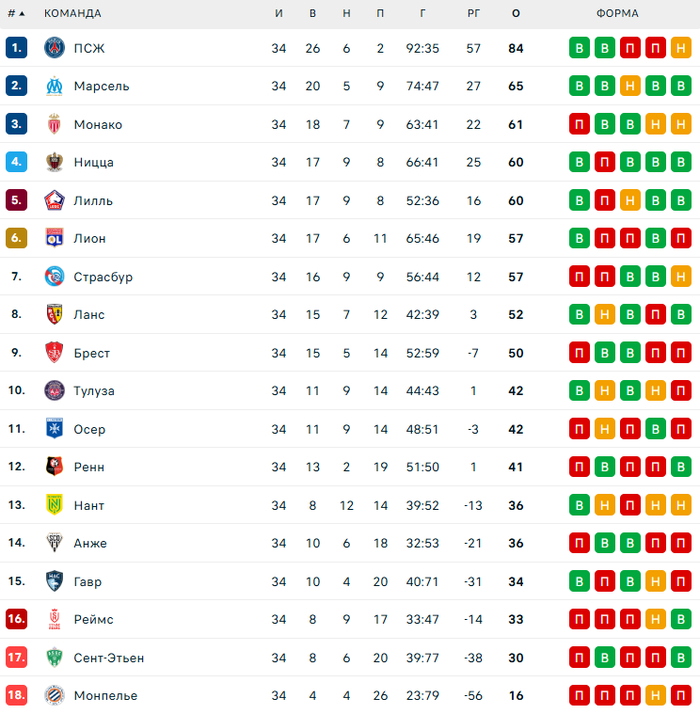The image size is (700, 714).
Task: Click the Реймс position number 16 badge
Action: pos(16,619)
